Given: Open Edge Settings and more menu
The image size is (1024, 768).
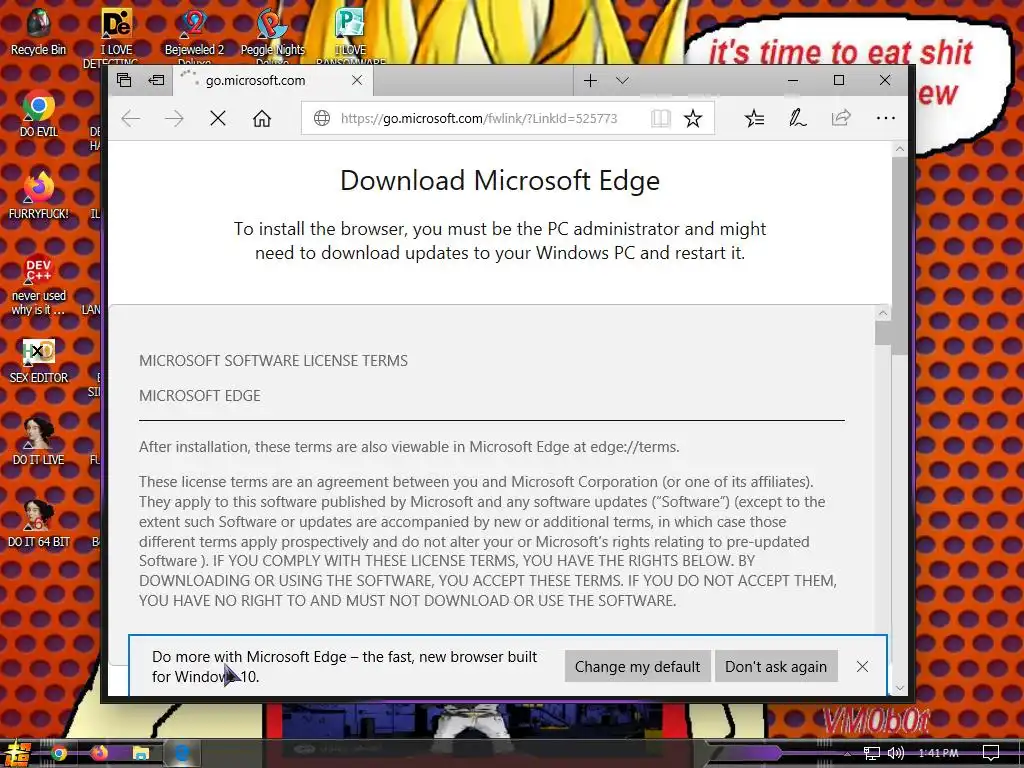Looking at the screenshot, I should pyautogui.click(x=886, y=118).
